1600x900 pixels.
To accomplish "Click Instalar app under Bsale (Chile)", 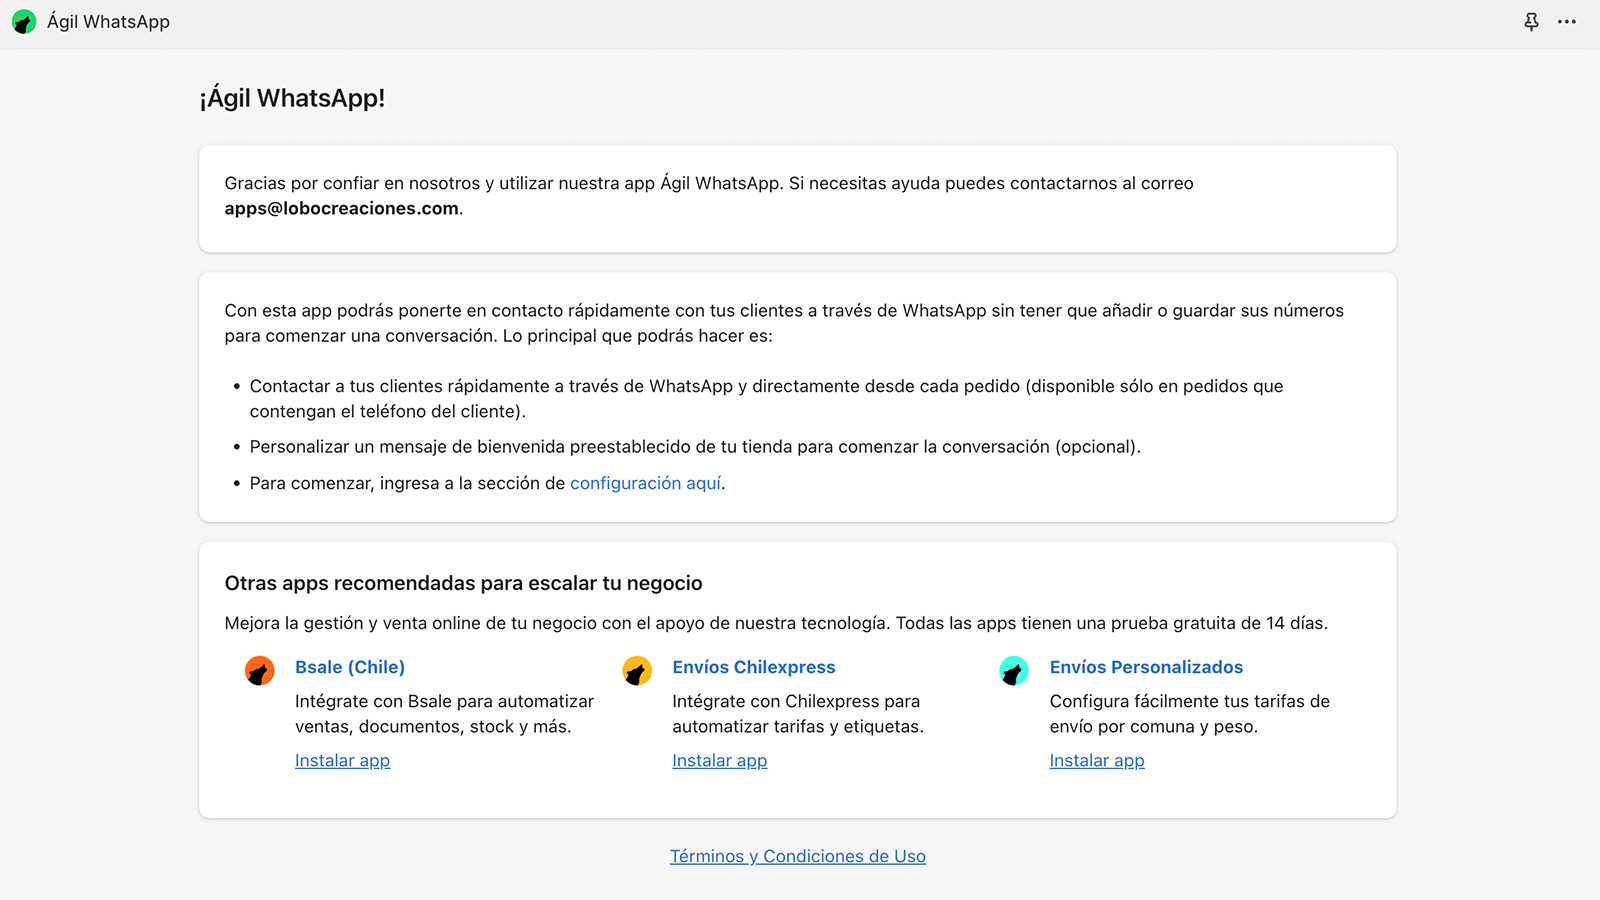I will coord(342,761).
